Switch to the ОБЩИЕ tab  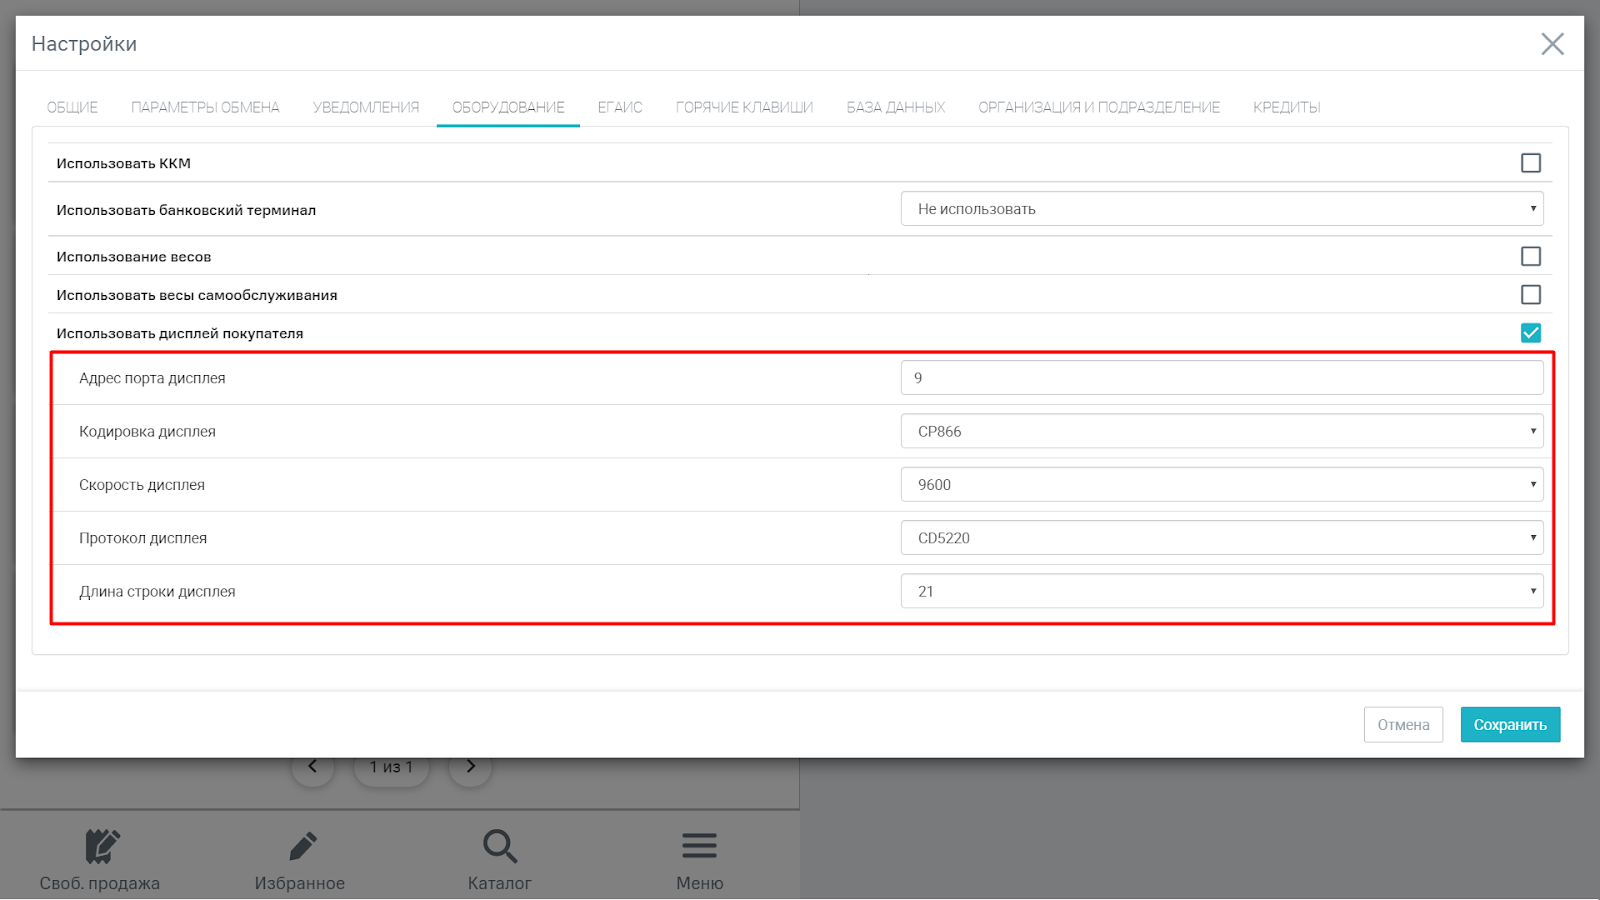pos(72,107)
